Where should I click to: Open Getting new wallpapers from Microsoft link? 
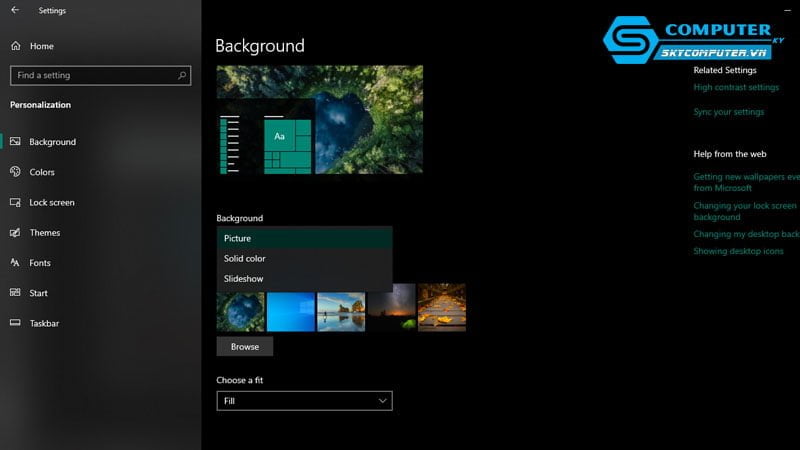tap(746, 182)
